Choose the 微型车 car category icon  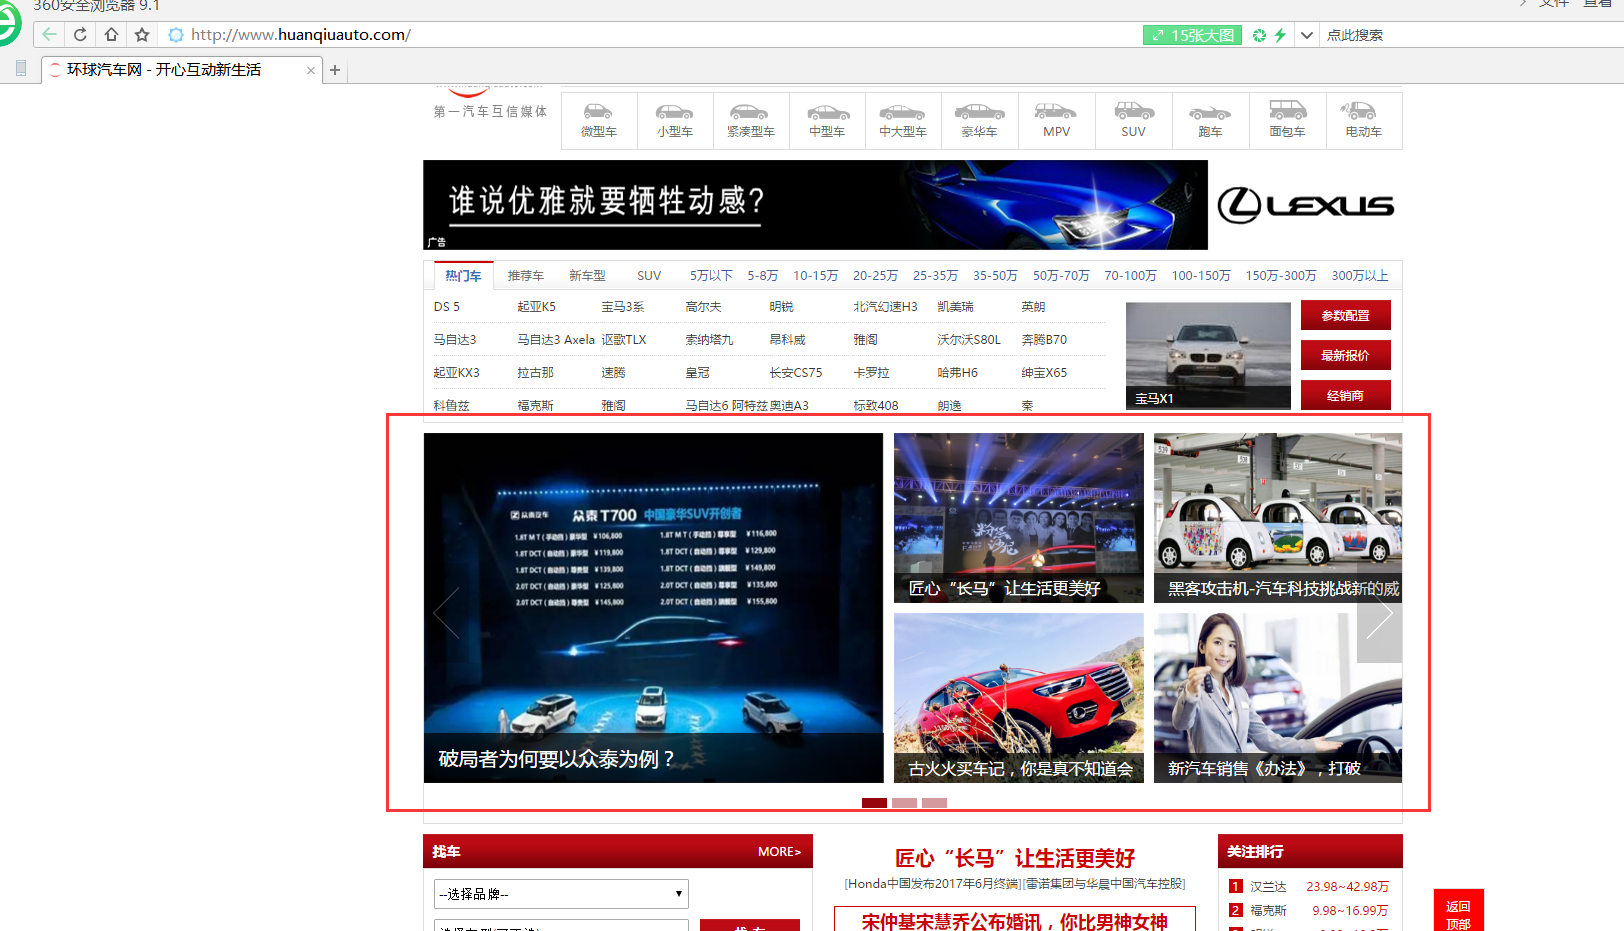coord(599,120)
